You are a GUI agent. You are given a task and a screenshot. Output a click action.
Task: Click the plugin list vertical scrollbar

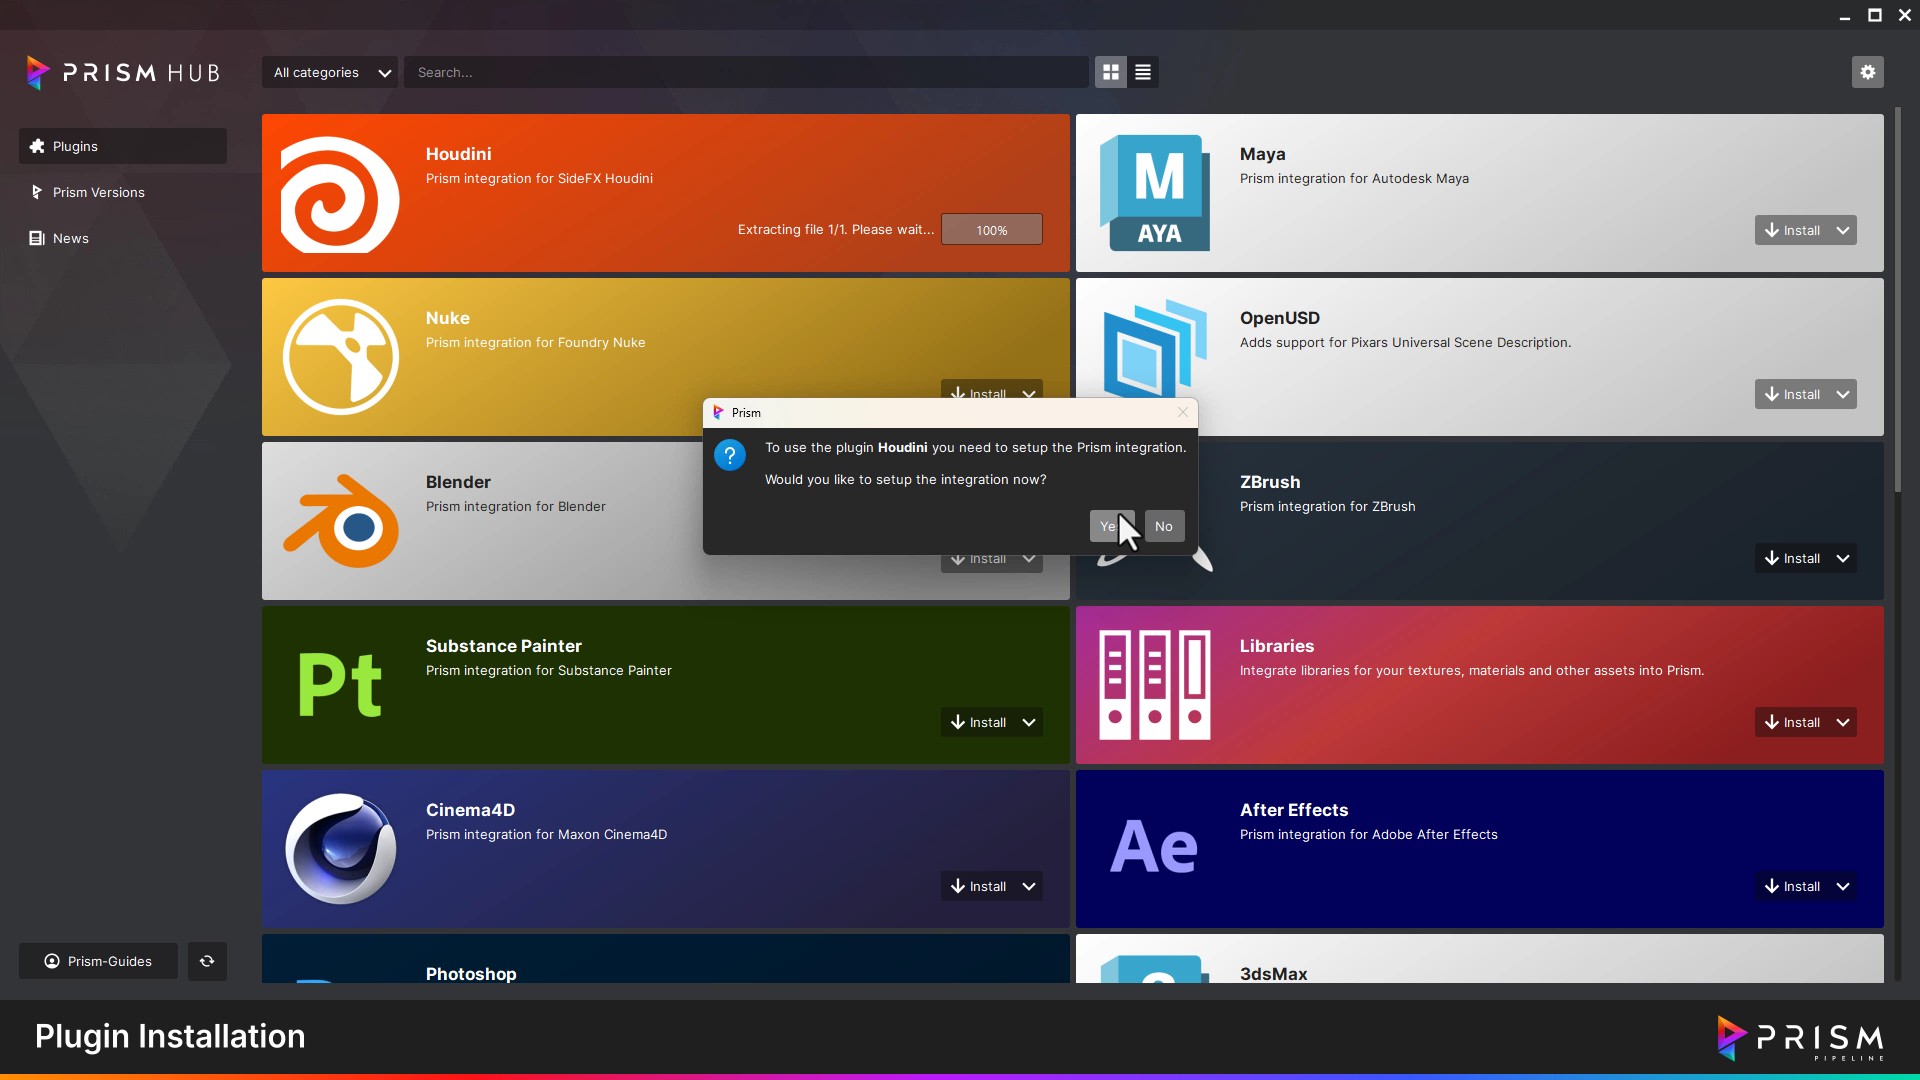[x=1898, y=300]
